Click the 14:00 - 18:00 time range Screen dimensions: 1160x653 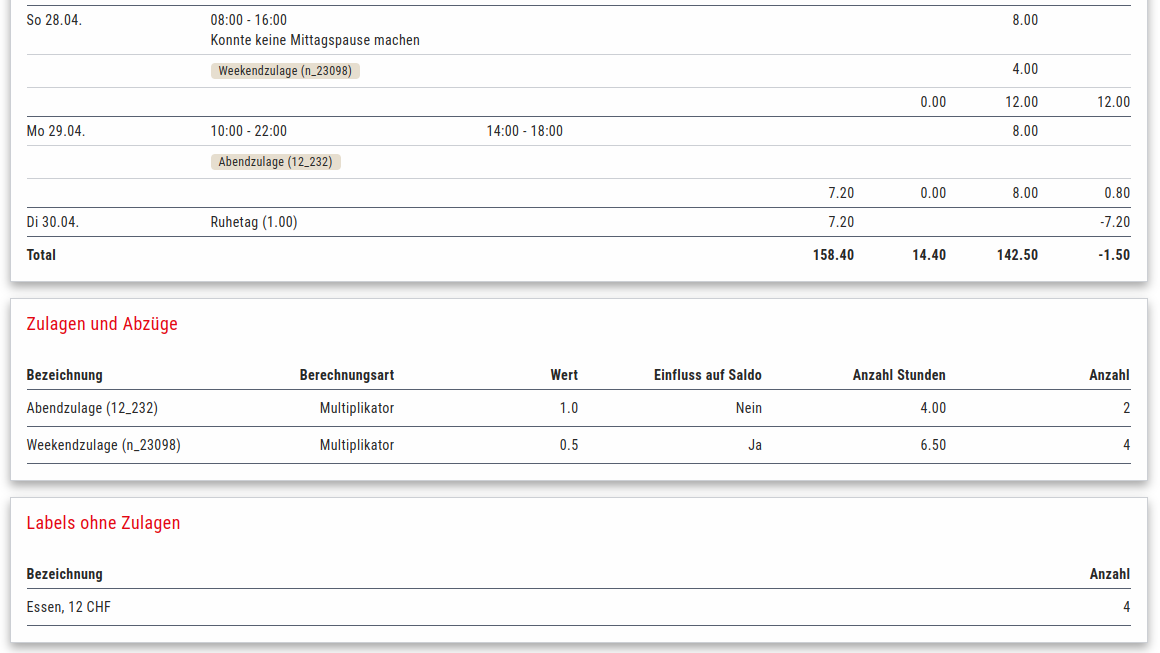(x=524, y=131)
